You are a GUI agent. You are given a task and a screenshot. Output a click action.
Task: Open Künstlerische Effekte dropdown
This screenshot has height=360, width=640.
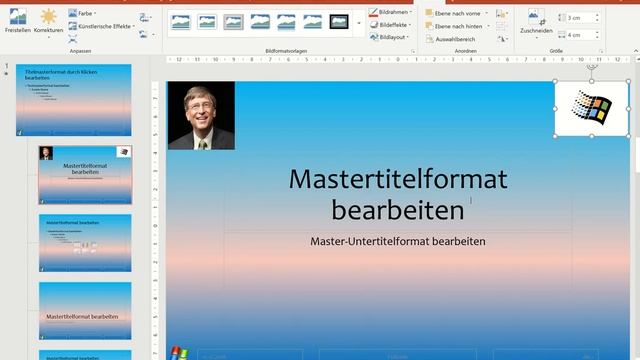[101, 26]
